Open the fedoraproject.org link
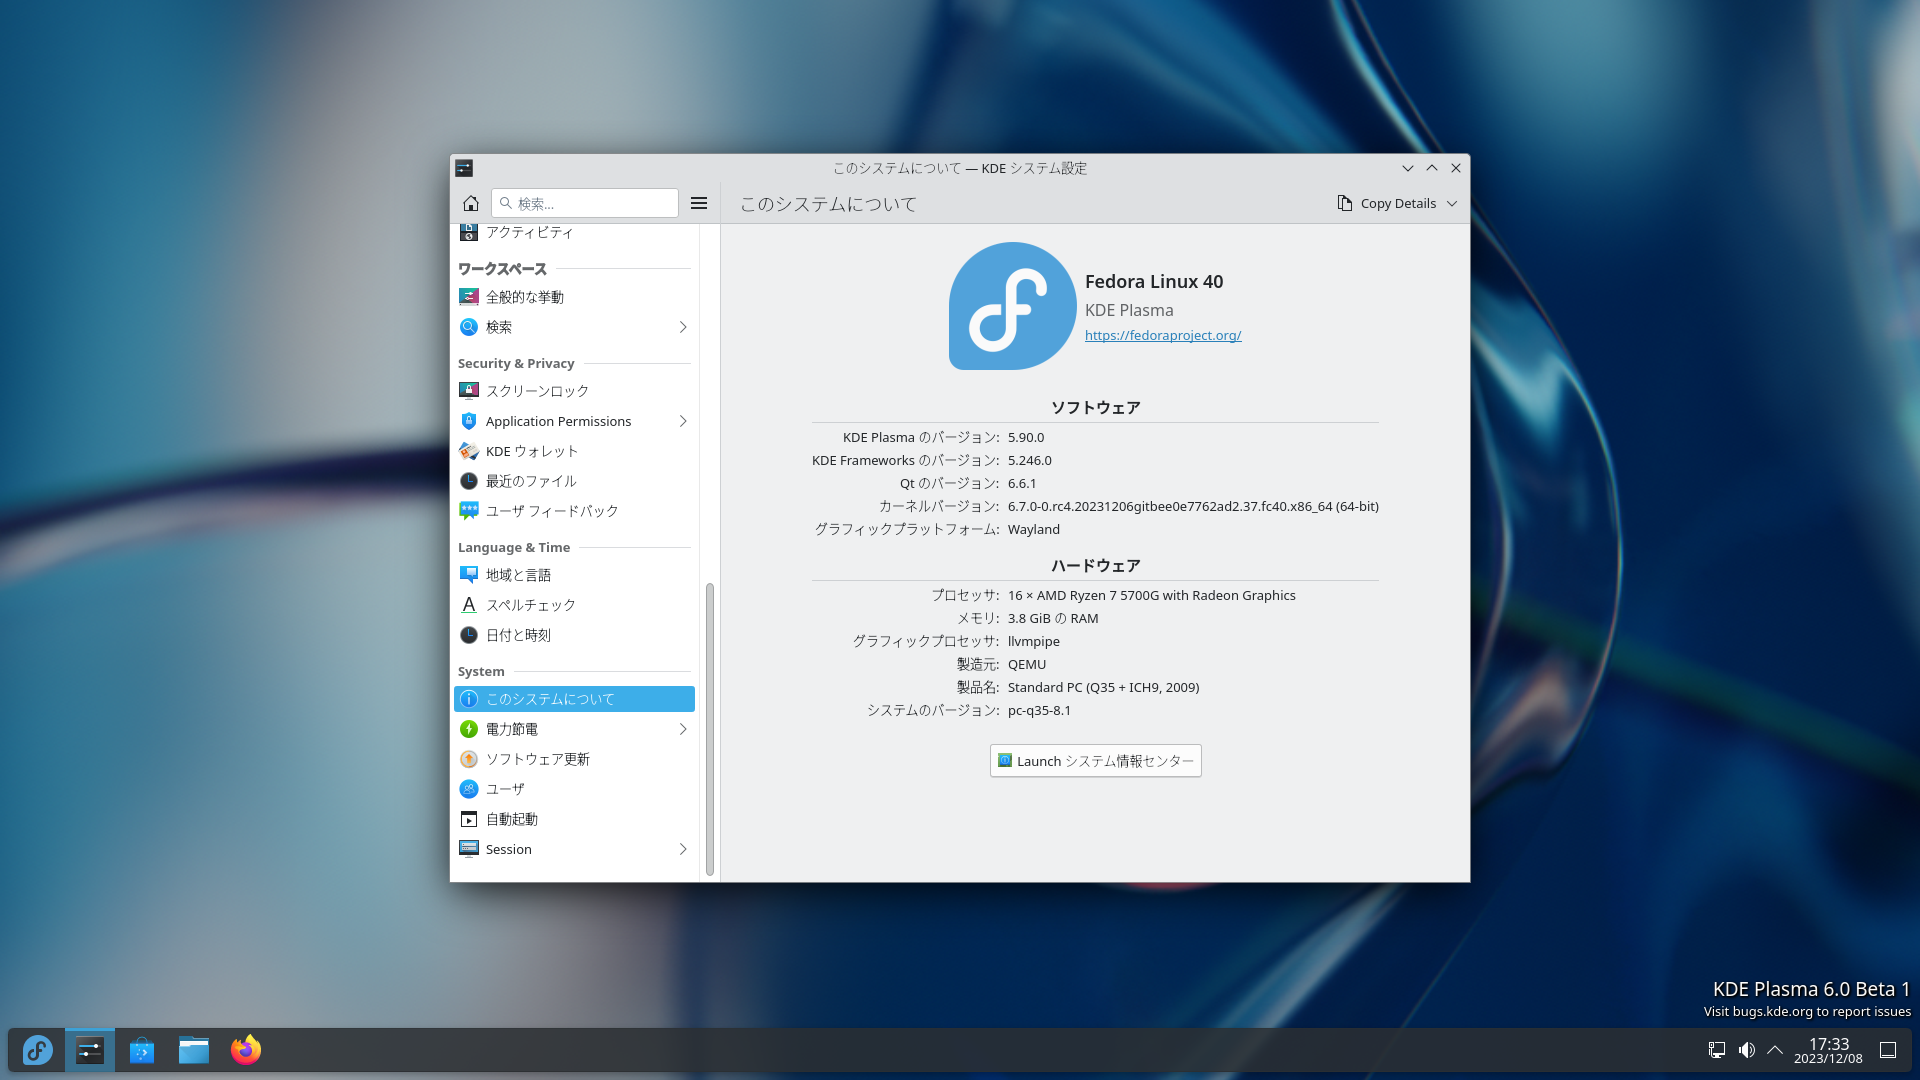 (x=1162, y=336)
